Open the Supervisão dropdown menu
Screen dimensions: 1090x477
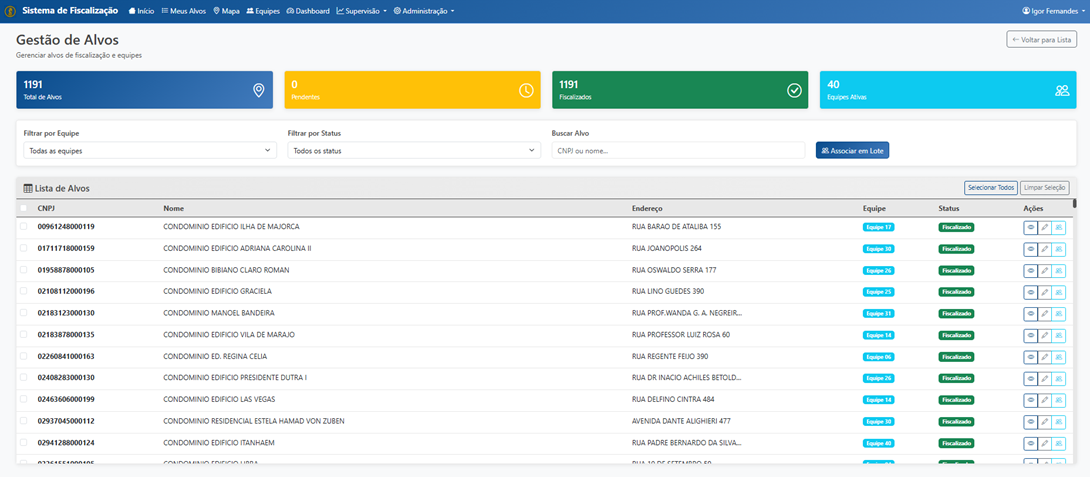(362, 10)
